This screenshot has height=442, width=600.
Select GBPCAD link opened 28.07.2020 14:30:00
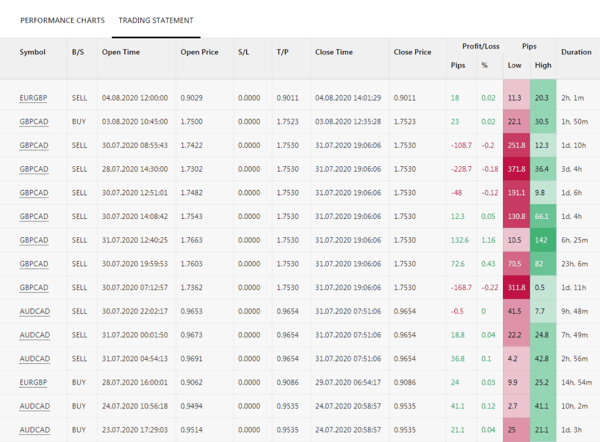34,169
